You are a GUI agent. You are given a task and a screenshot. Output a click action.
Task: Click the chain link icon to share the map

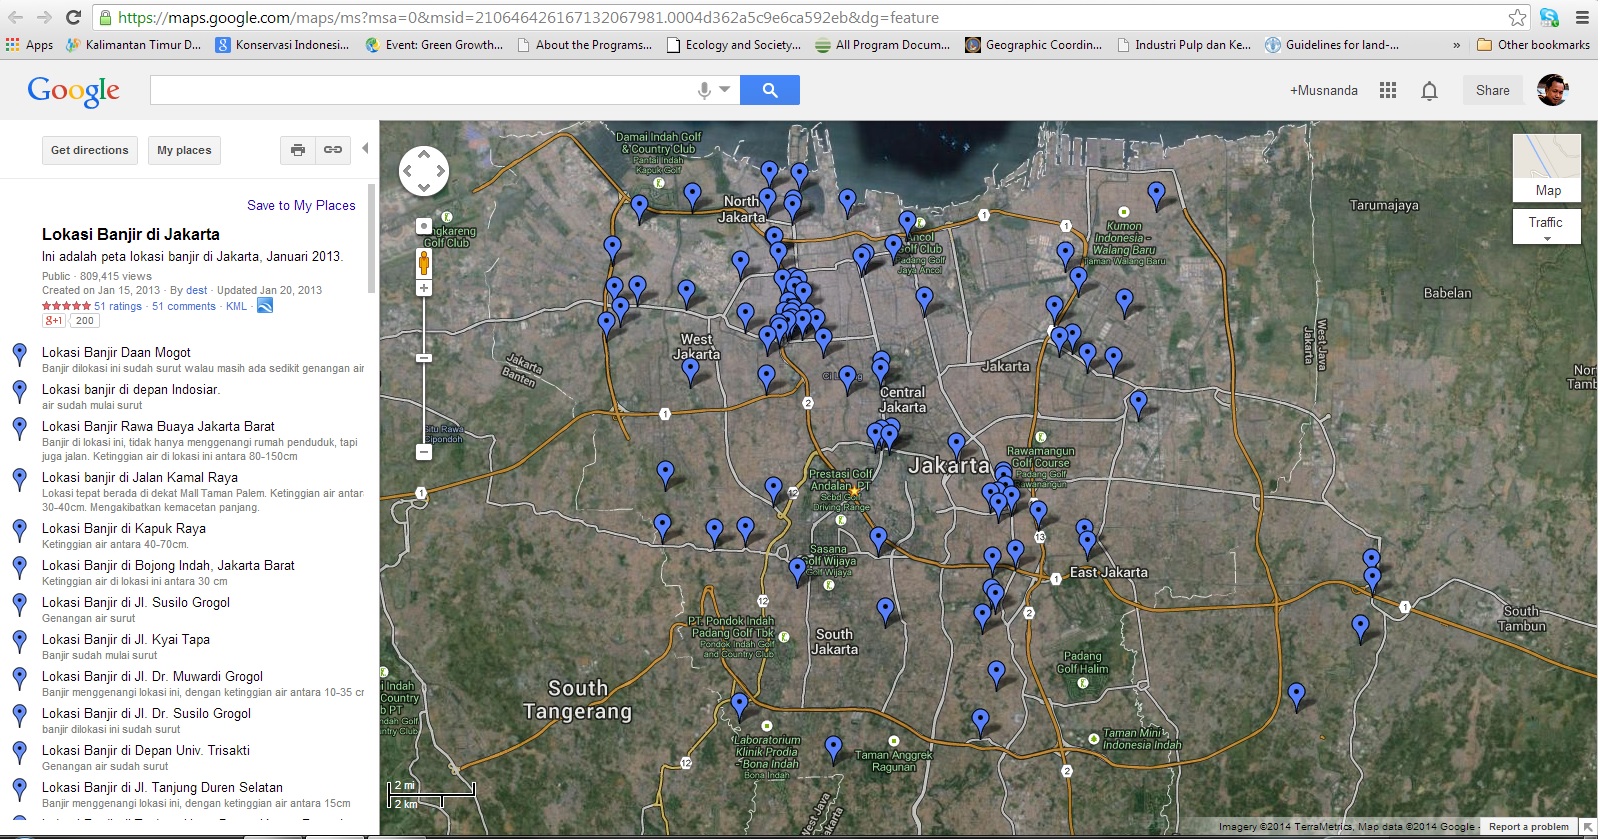pos(333,150)
